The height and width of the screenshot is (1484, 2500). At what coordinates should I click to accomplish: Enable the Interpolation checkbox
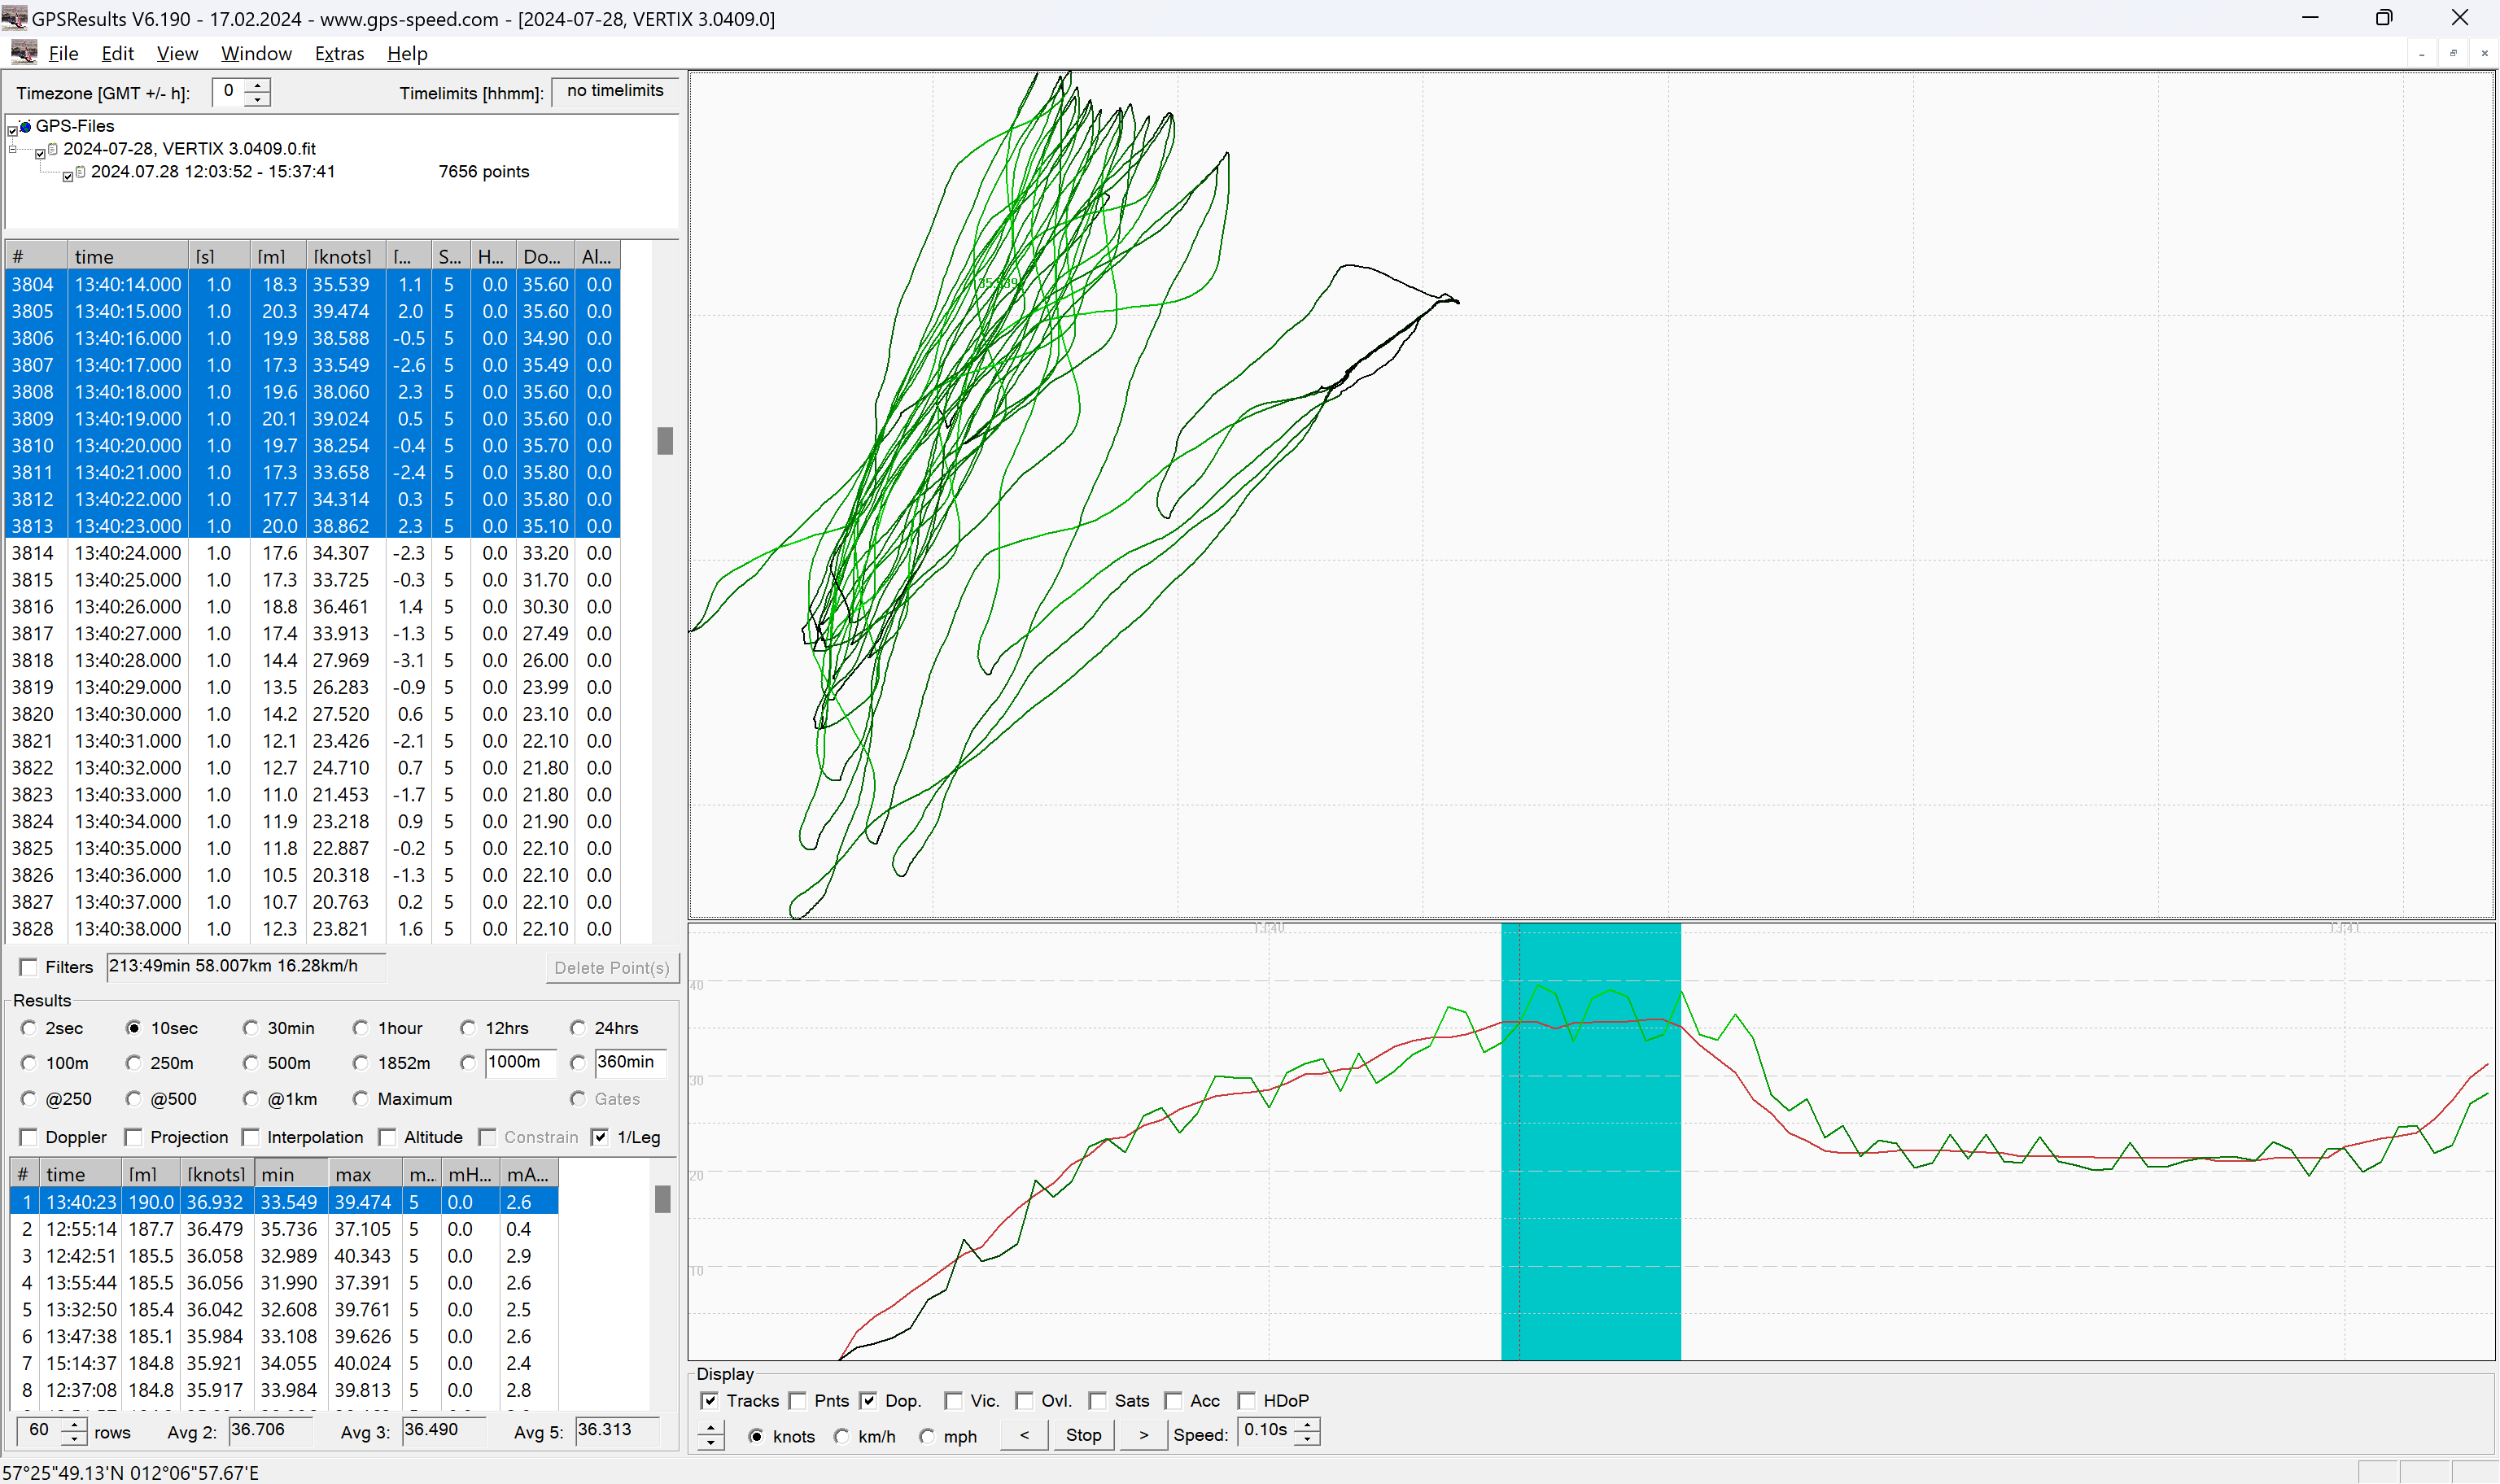[x=250, y=1137]
